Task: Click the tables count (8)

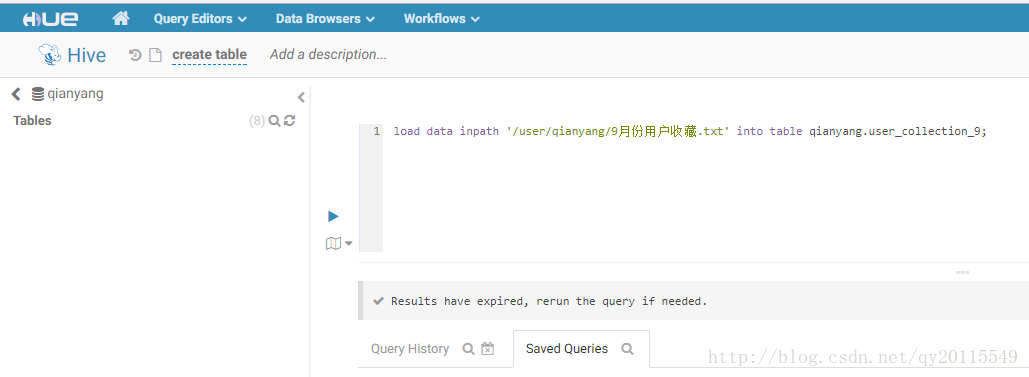Action: click(x=257, y=121)
